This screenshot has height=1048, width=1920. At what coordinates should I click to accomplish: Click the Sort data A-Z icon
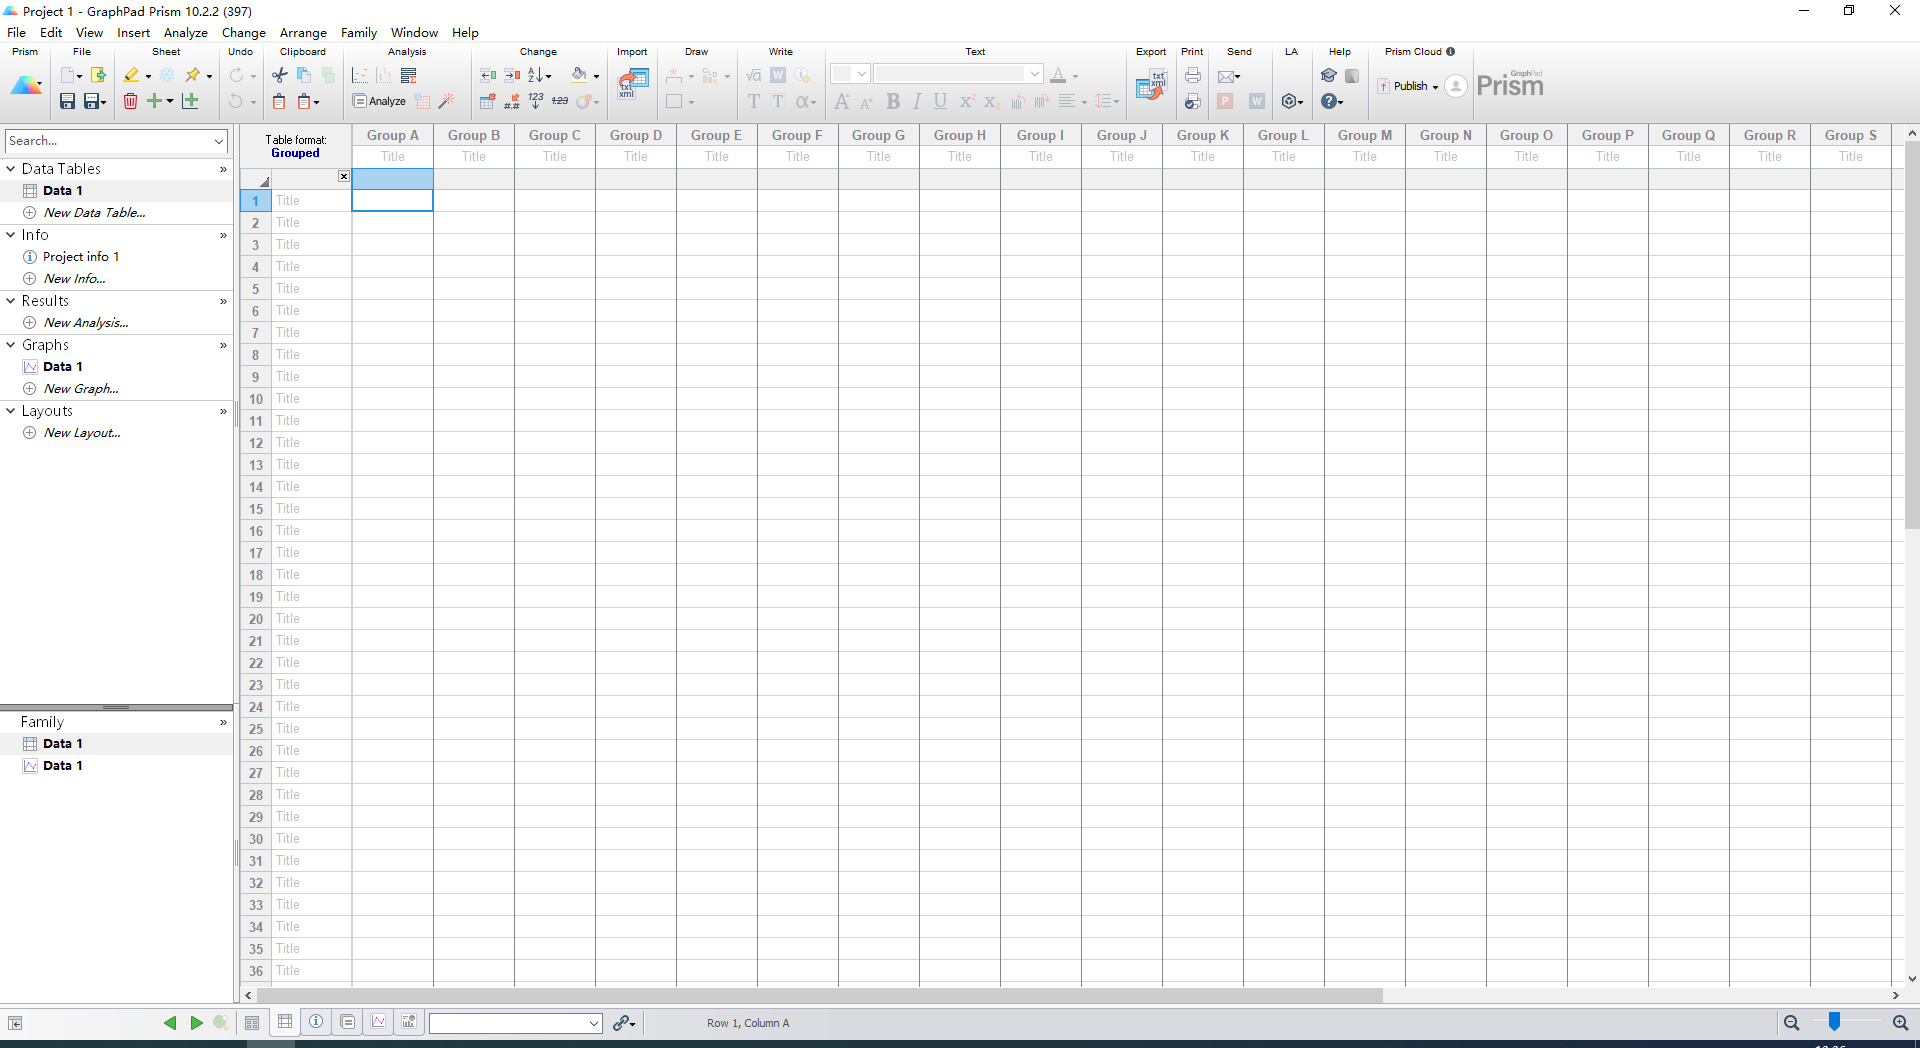(x=537, y=75)
